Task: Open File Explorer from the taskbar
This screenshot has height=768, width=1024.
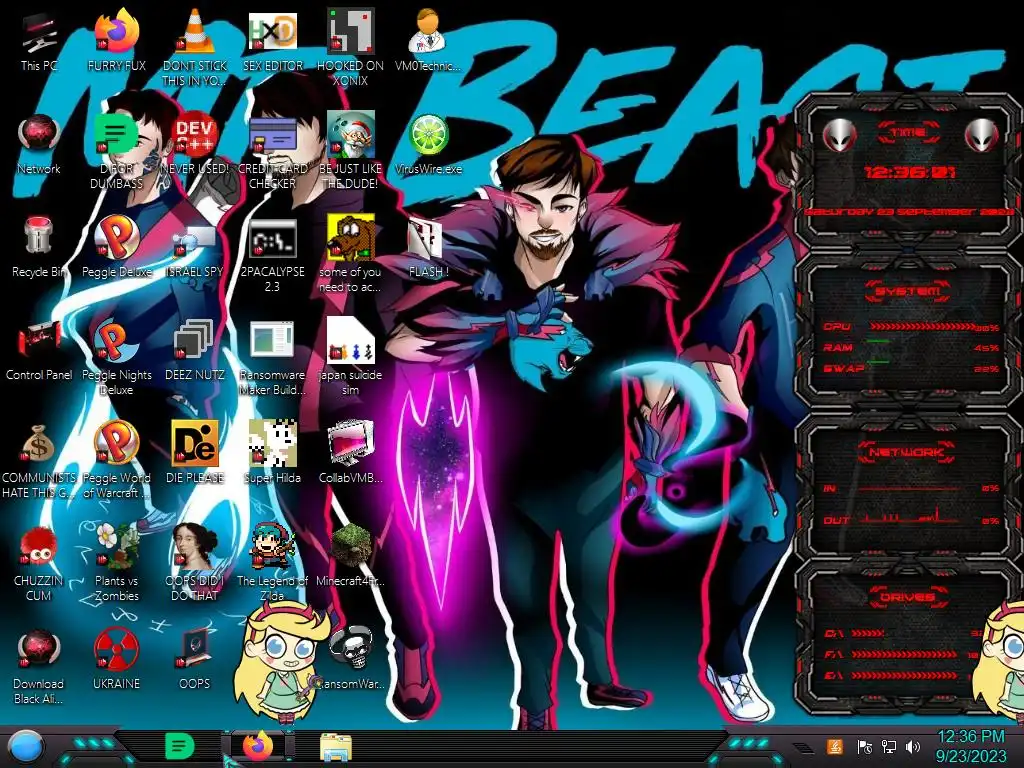Action: pyautogui.click(x=336, y=748)
